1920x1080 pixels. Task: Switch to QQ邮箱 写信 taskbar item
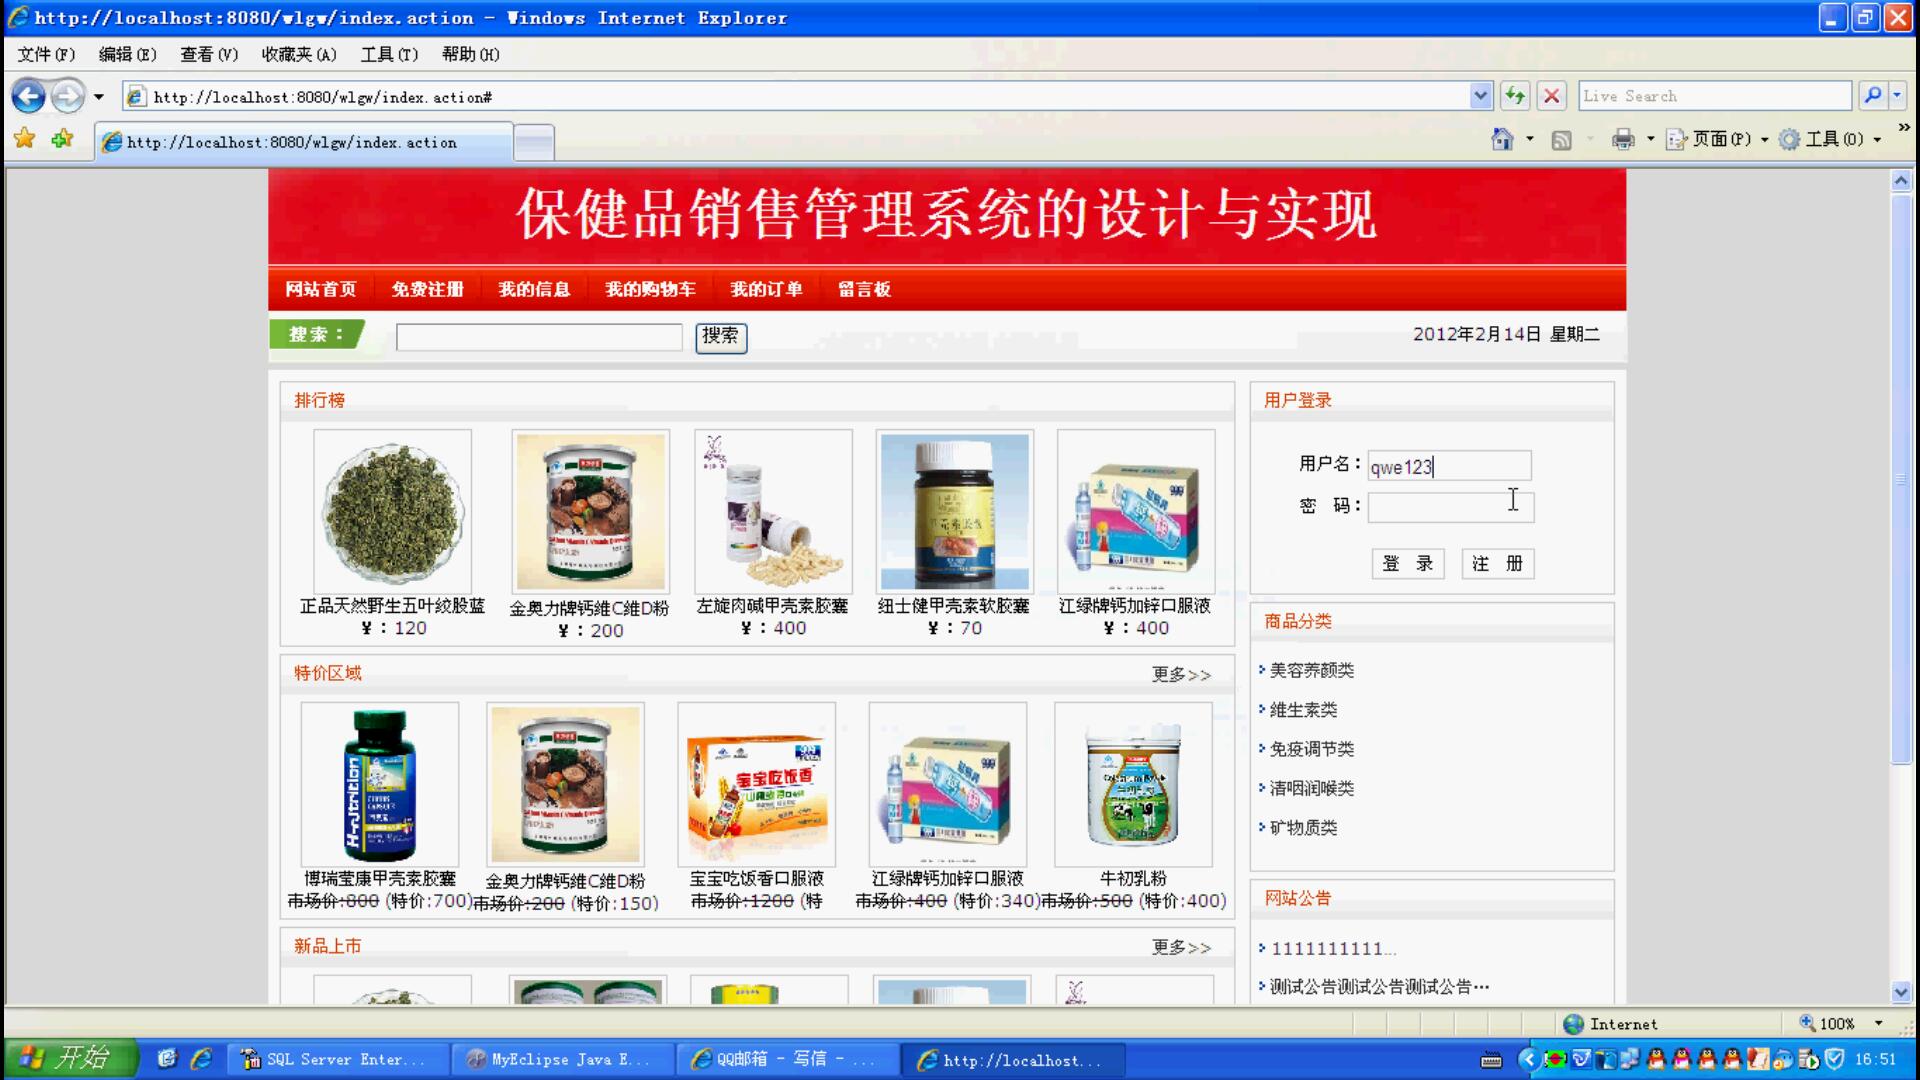786,1059
